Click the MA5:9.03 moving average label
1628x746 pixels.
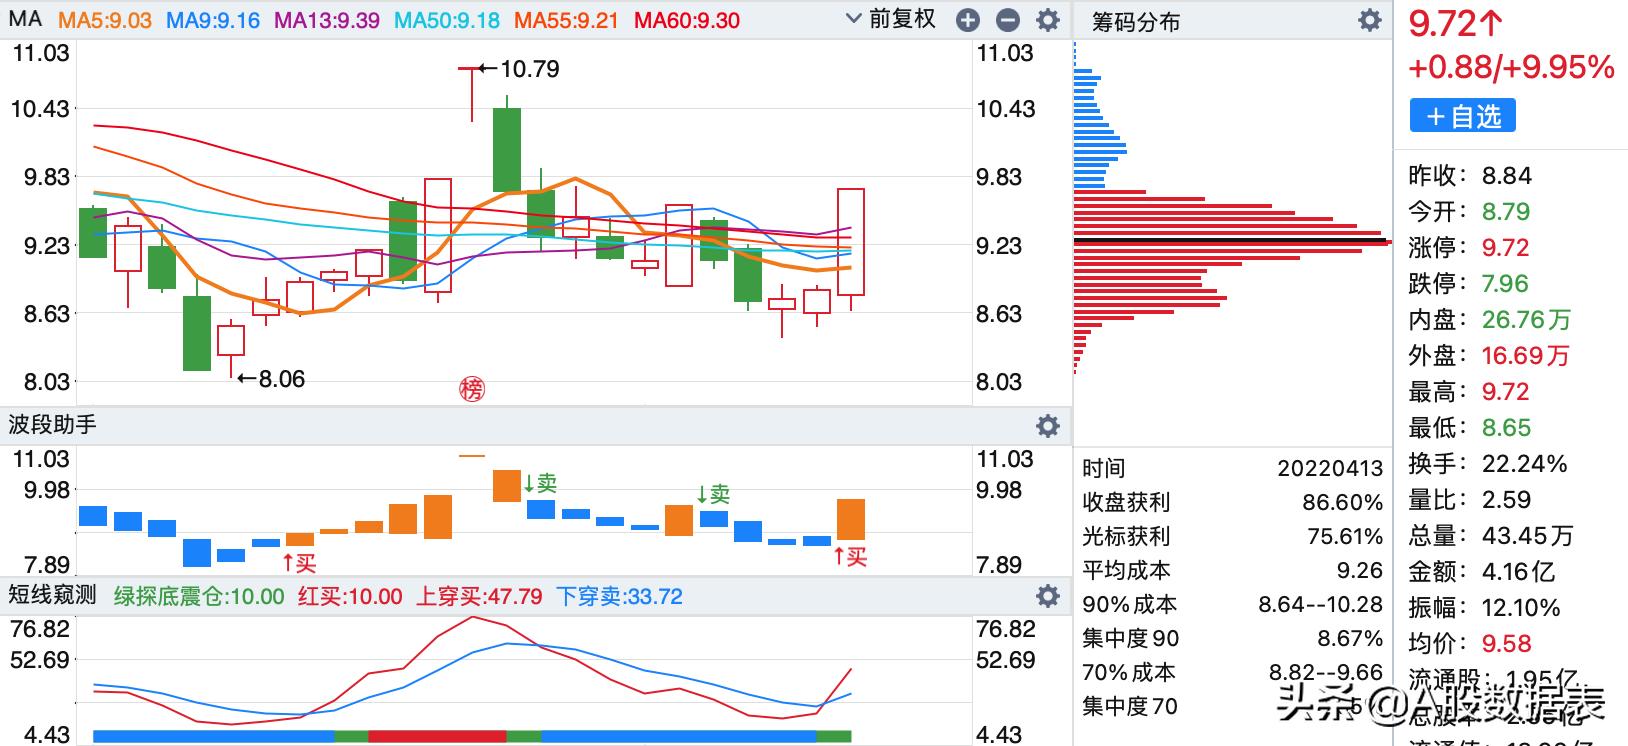coord(104,20)
